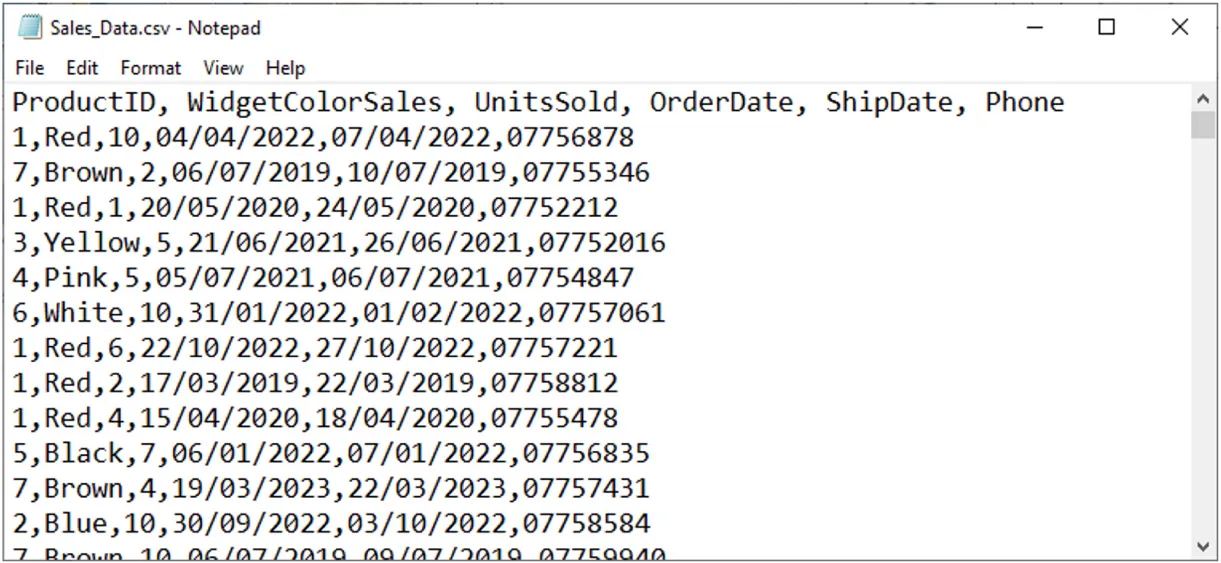1221x563 pixels.
Task: Open the Edit menu
Action: 82,68
